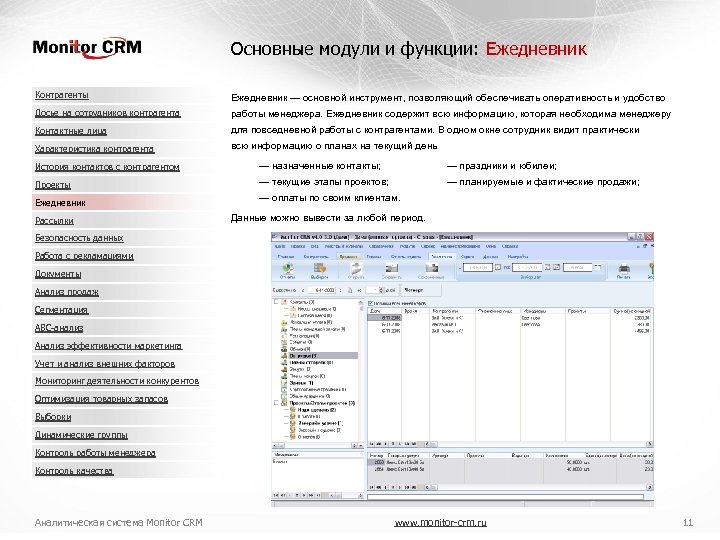
Task: Click the greyed Открыть folder icon
Action: 356,270
